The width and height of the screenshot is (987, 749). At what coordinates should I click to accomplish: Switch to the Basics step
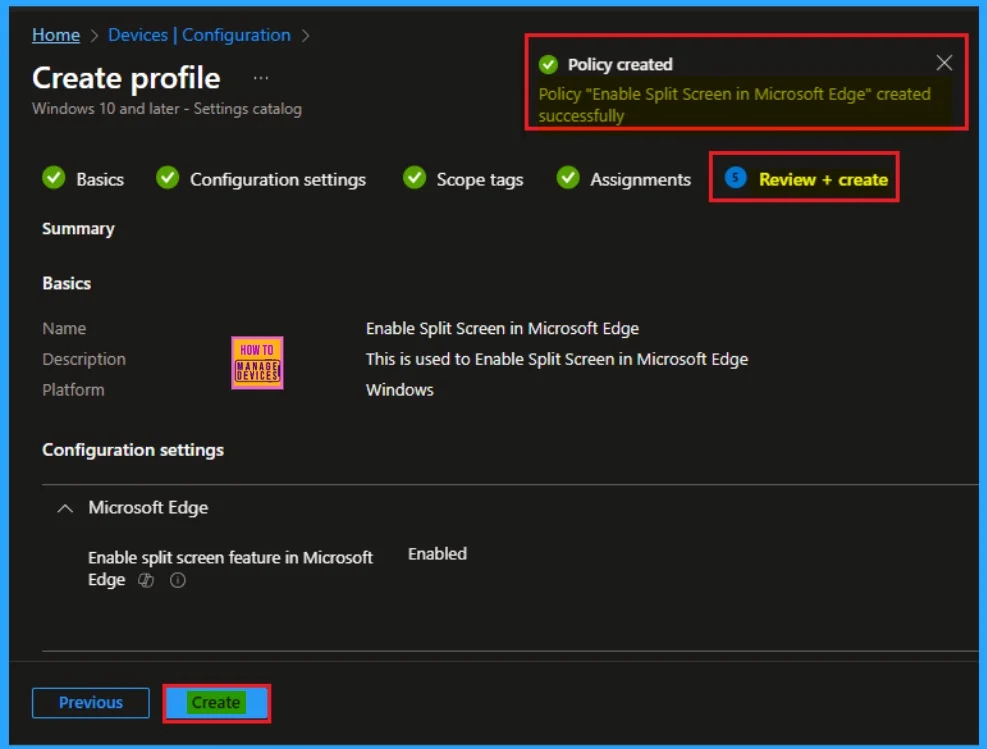point(99,179)
